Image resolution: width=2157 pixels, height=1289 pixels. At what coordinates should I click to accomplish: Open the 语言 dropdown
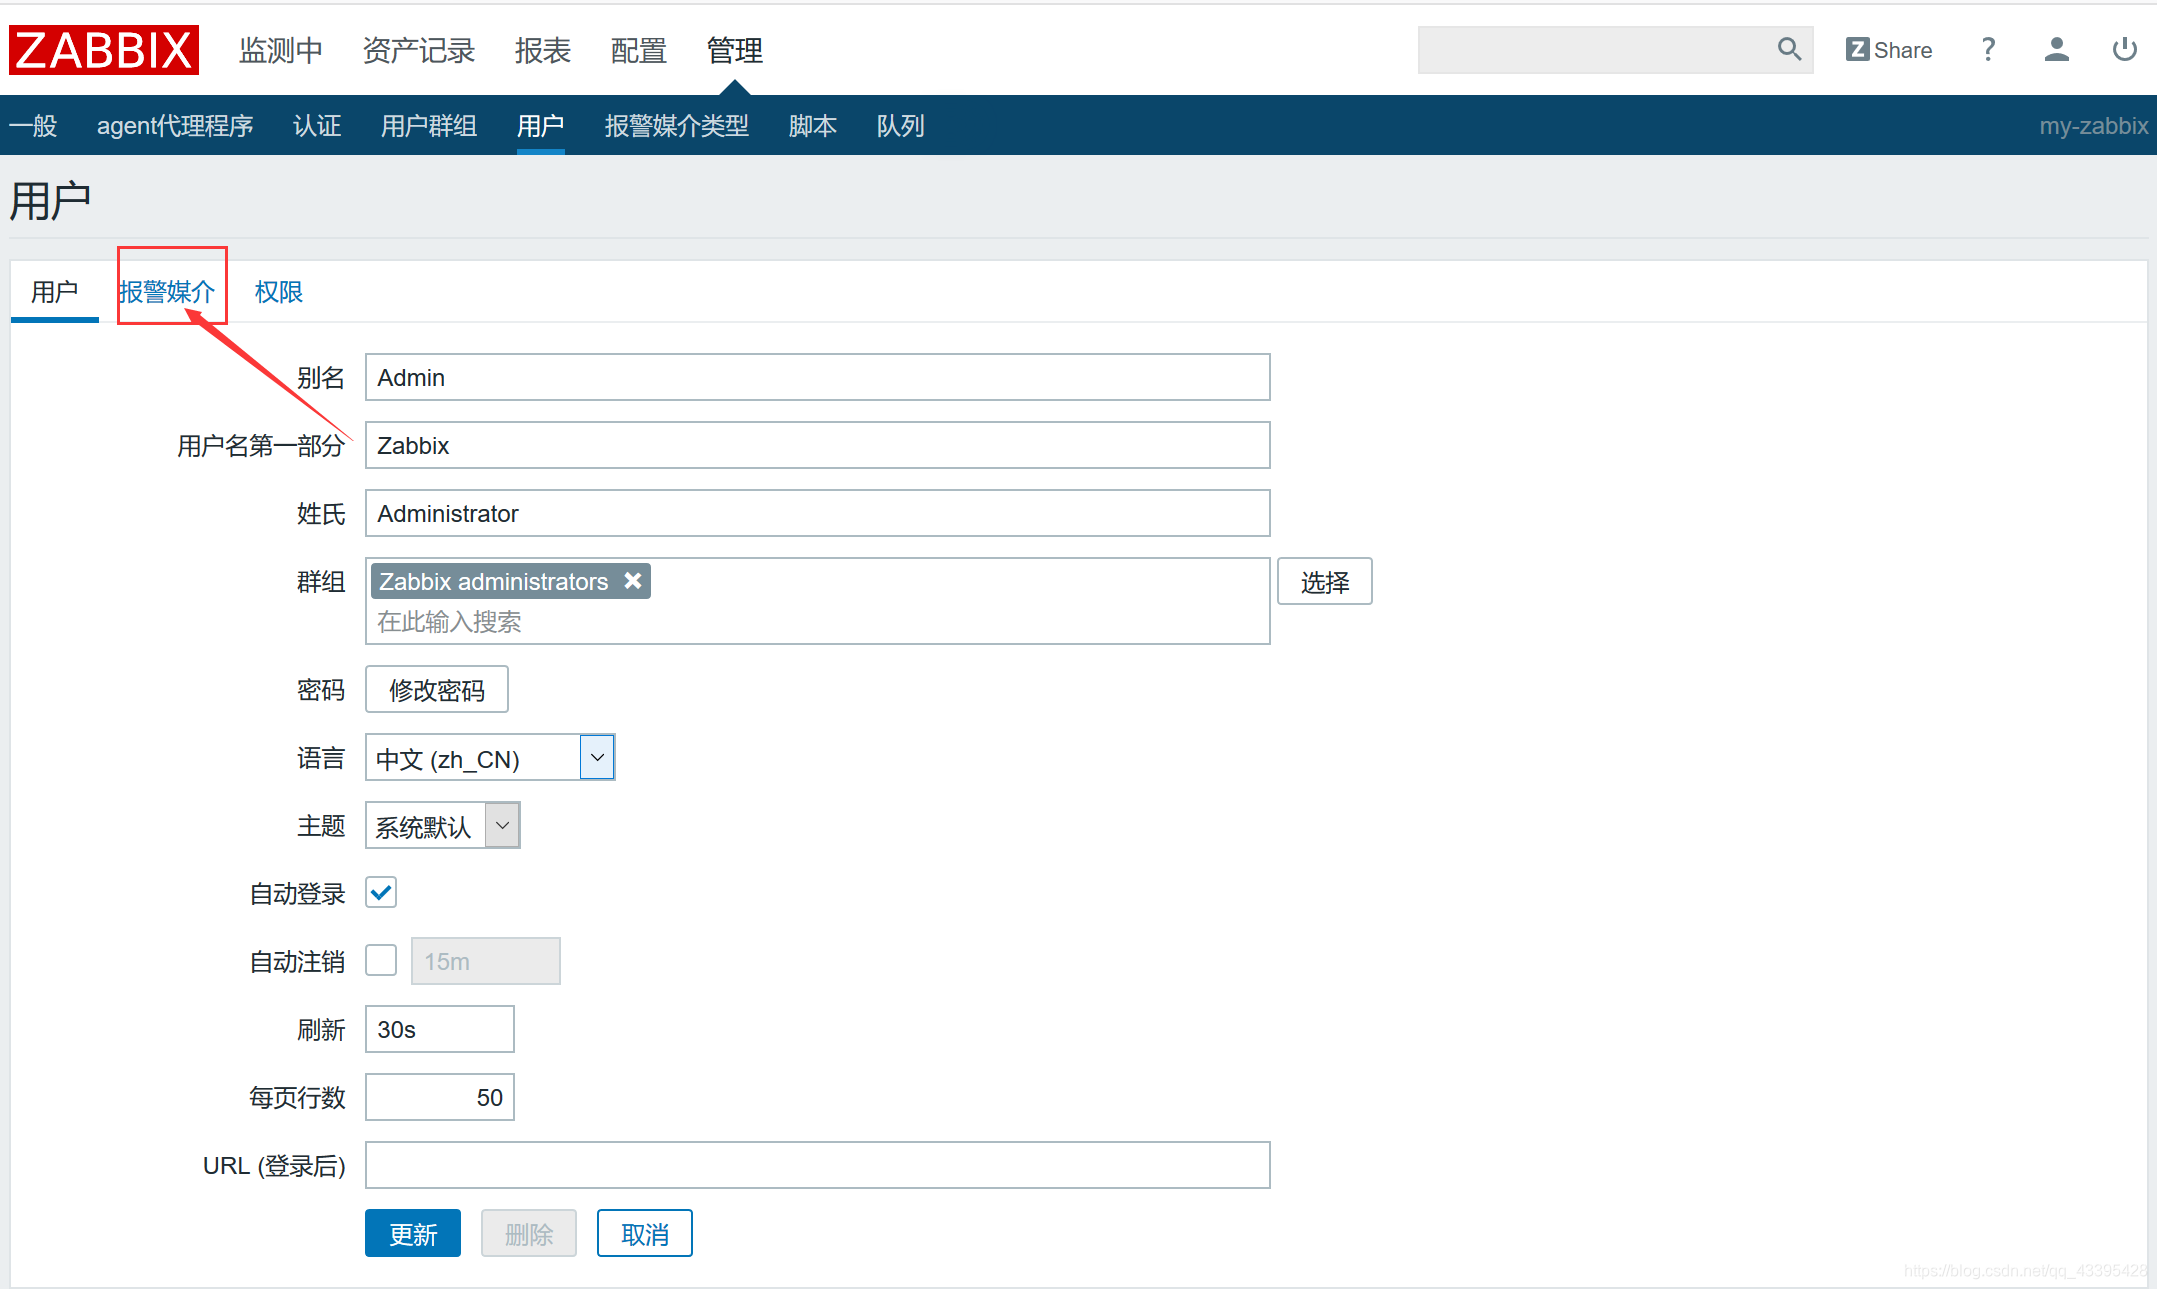[490, 758]
